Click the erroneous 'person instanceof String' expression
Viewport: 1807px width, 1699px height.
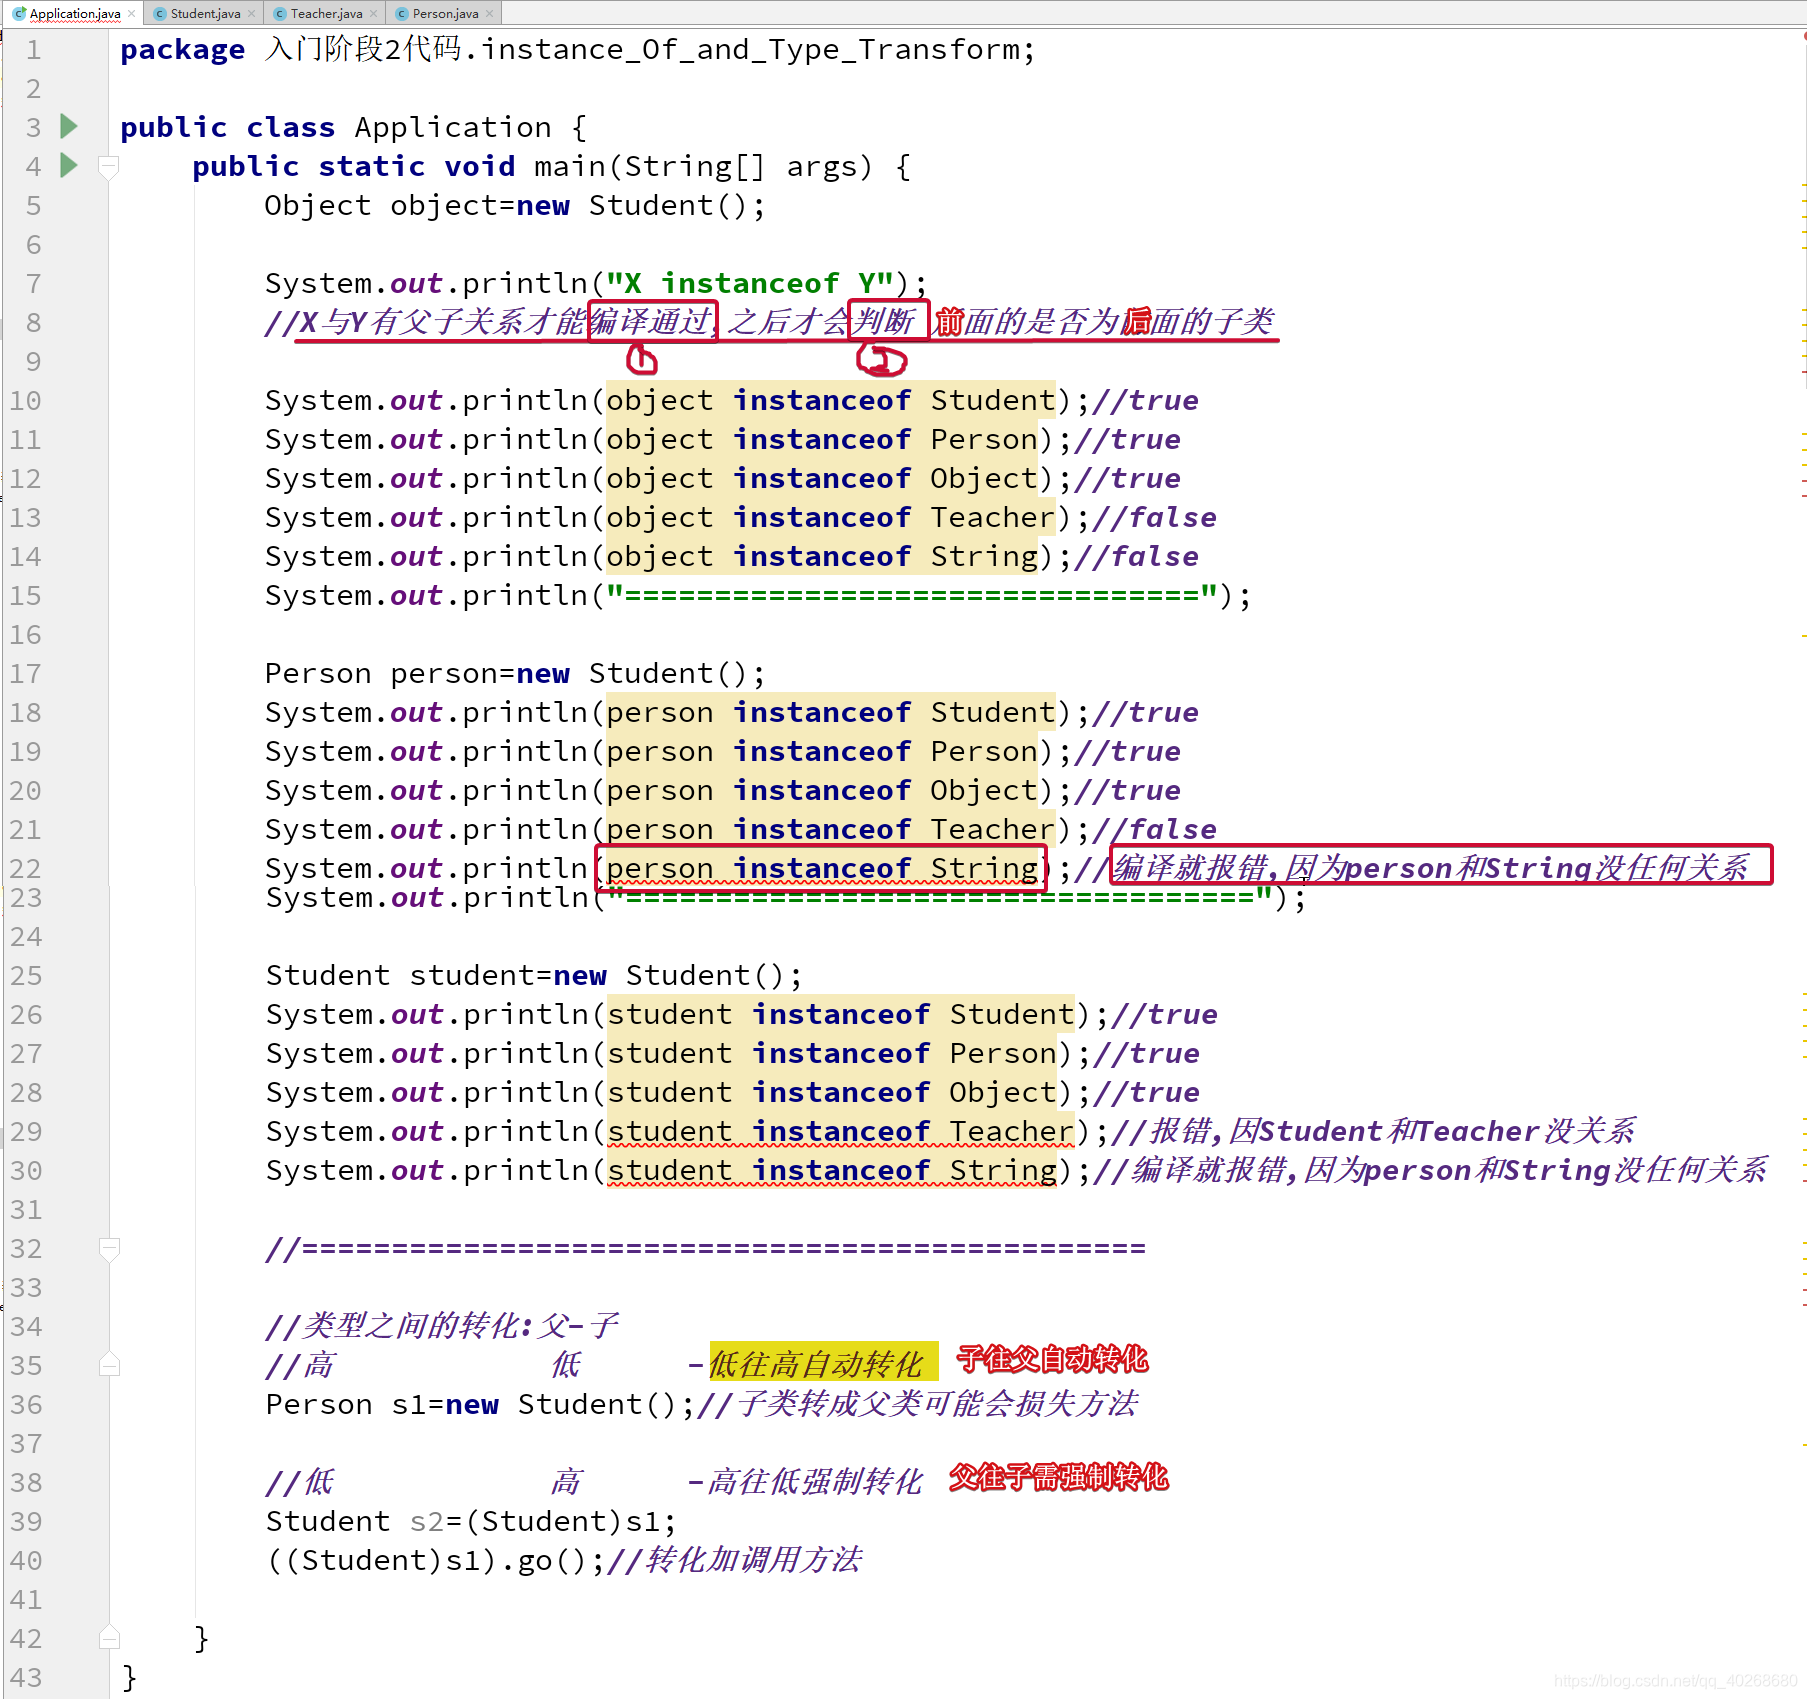coord(822,868)
